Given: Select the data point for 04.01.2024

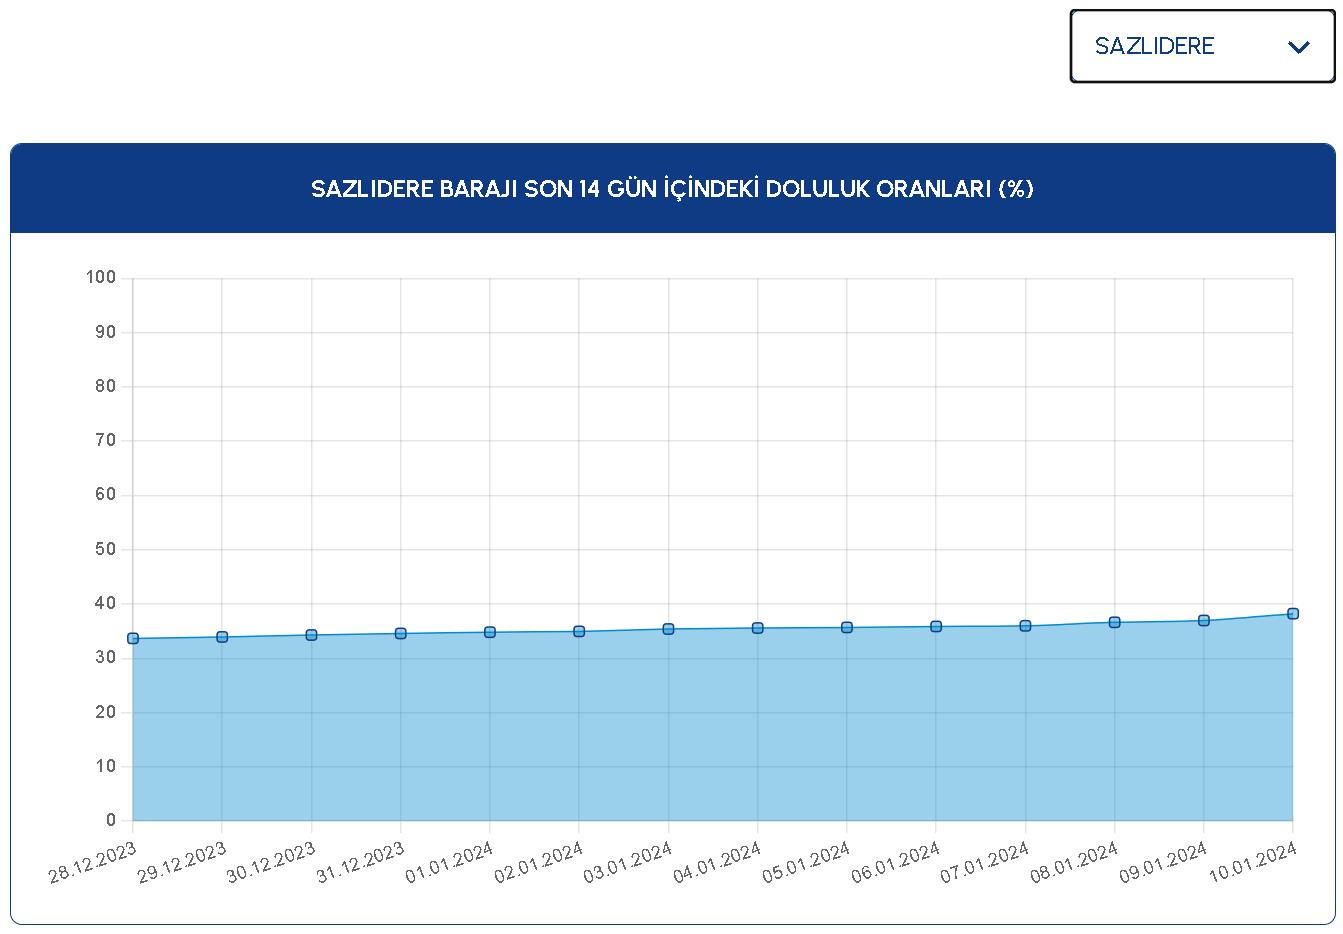Looking at the screenshot, I should pyautogui.click(x=758, y=628).
